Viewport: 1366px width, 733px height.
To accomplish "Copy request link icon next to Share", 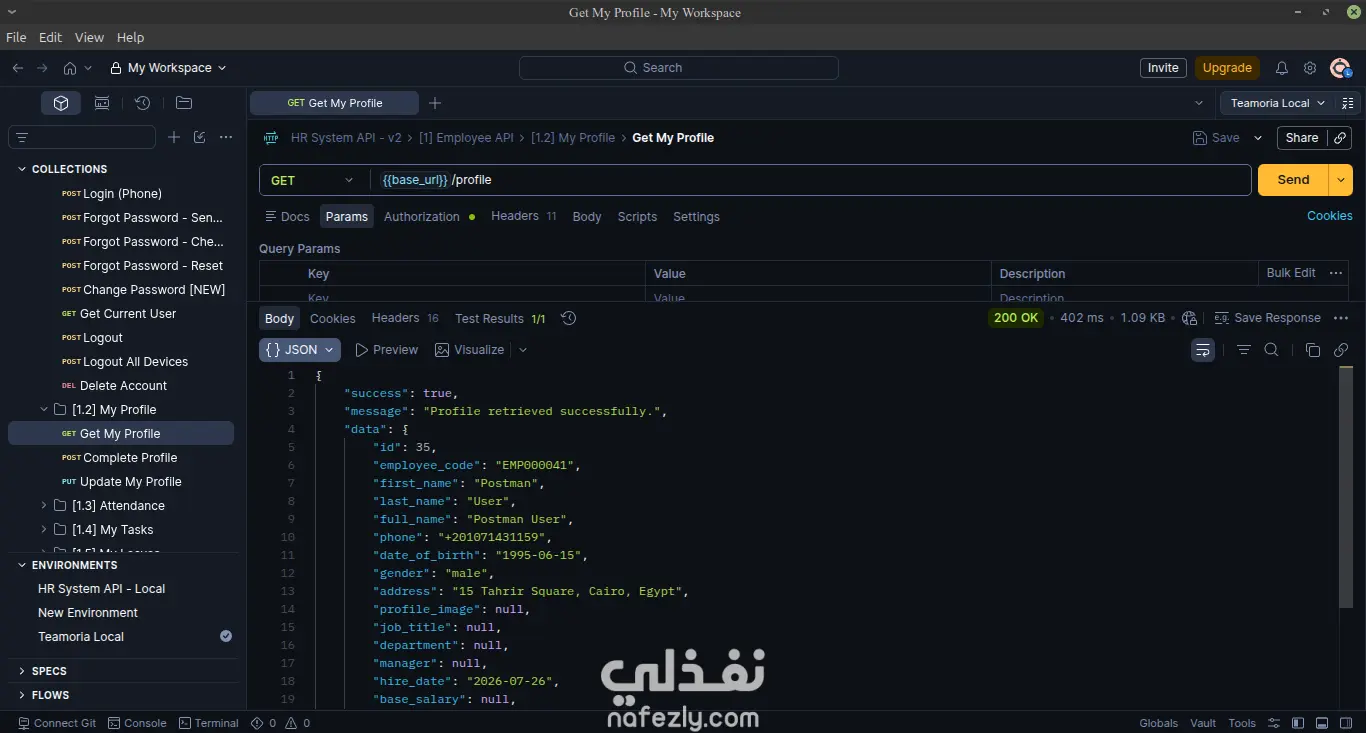I will pyautogui.click(x=1341, y=138).
